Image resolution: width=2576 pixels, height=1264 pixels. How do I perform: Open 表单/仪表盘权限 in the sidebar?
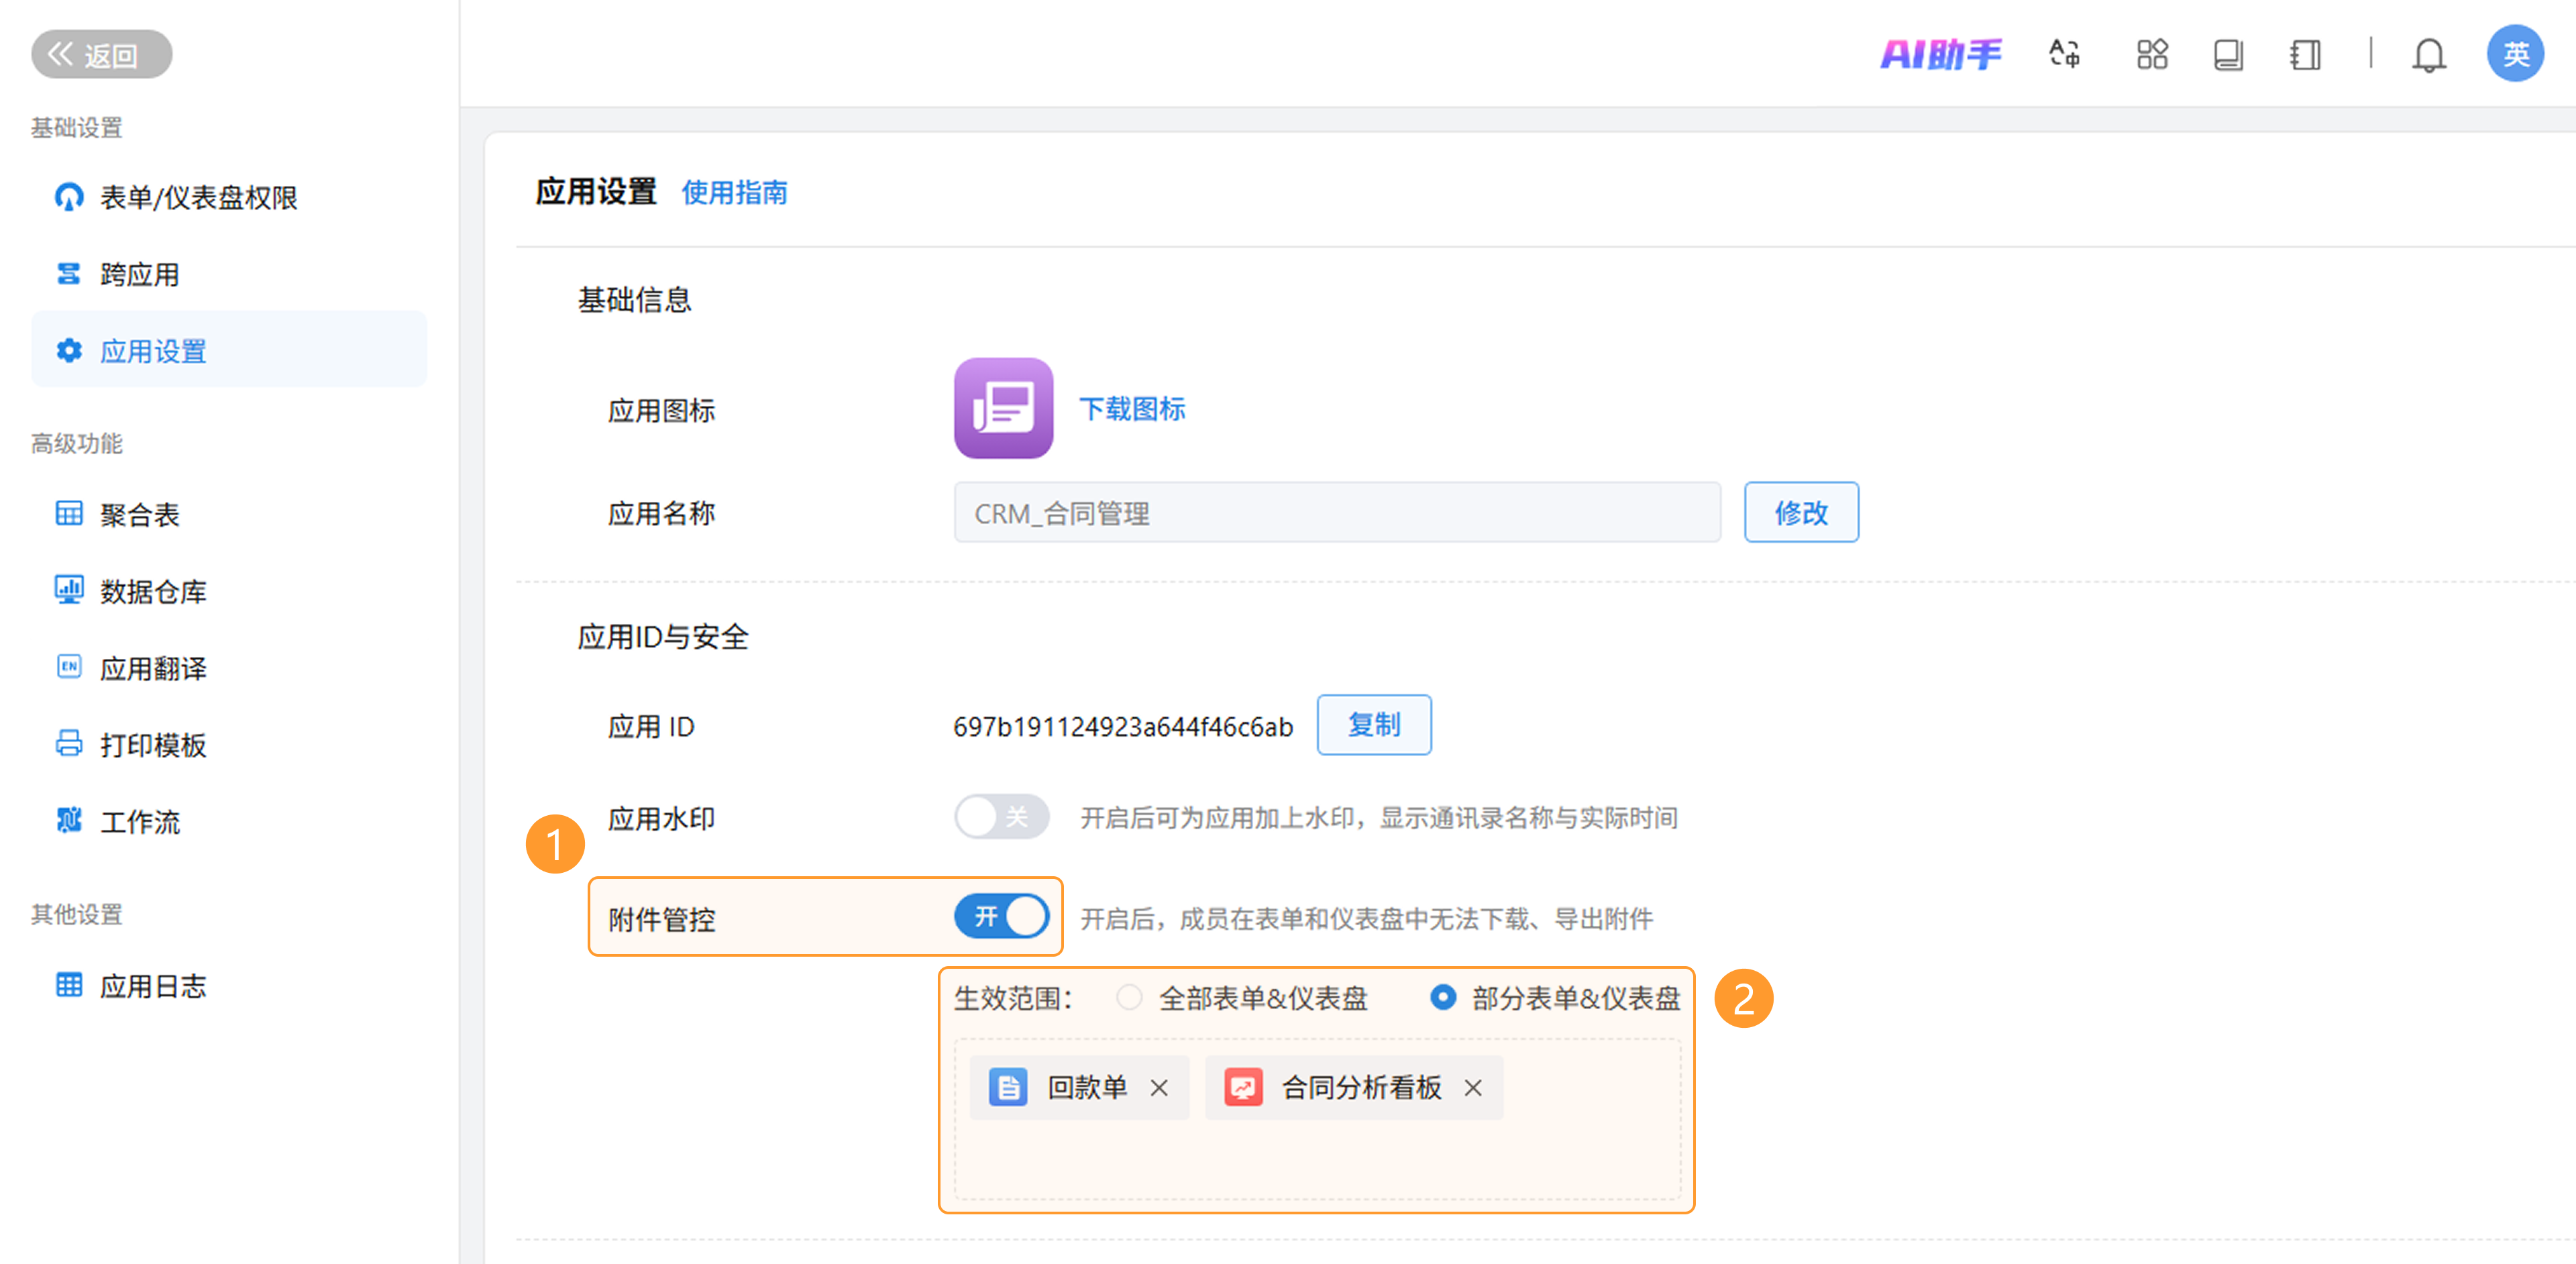click(198, 197)
